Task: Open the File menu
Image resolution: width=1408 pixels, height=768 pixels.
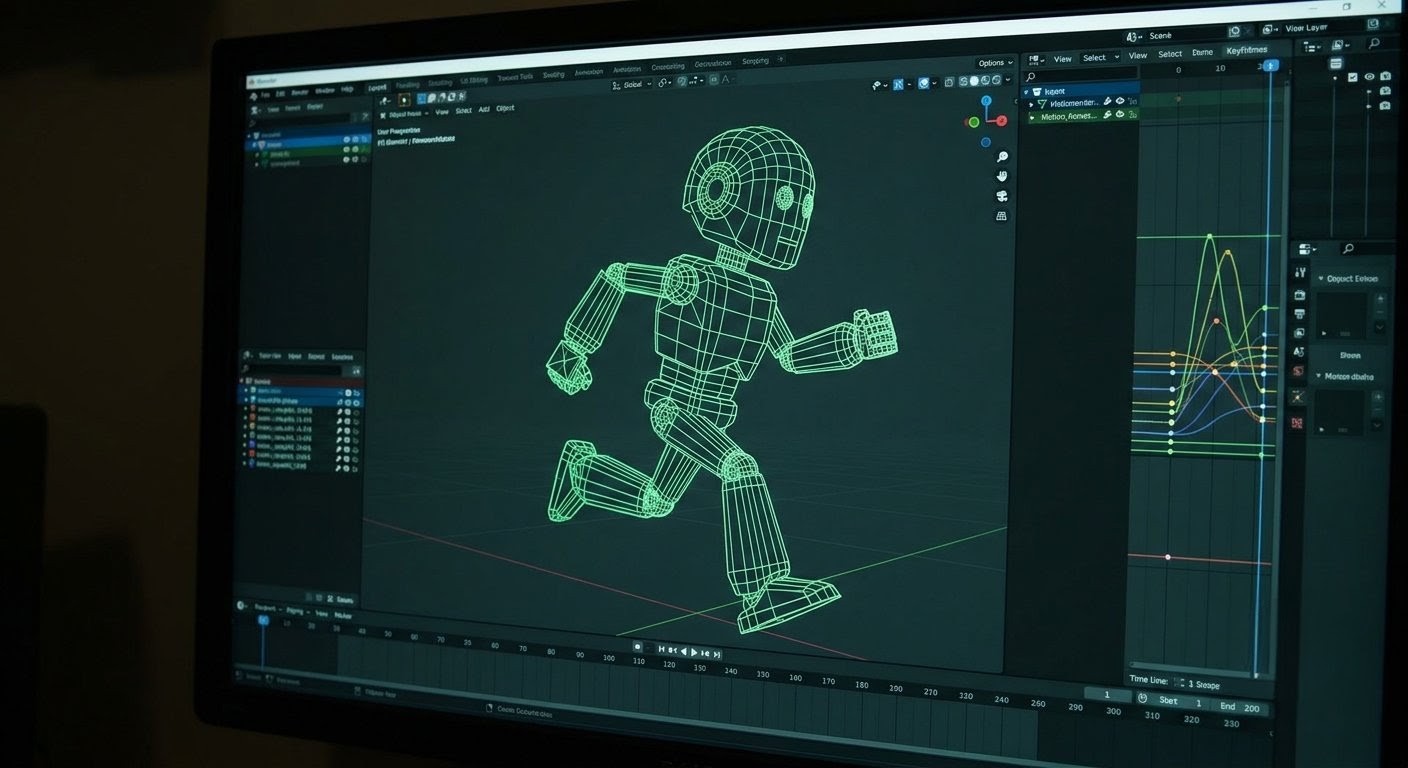Action: click(266, 95)
